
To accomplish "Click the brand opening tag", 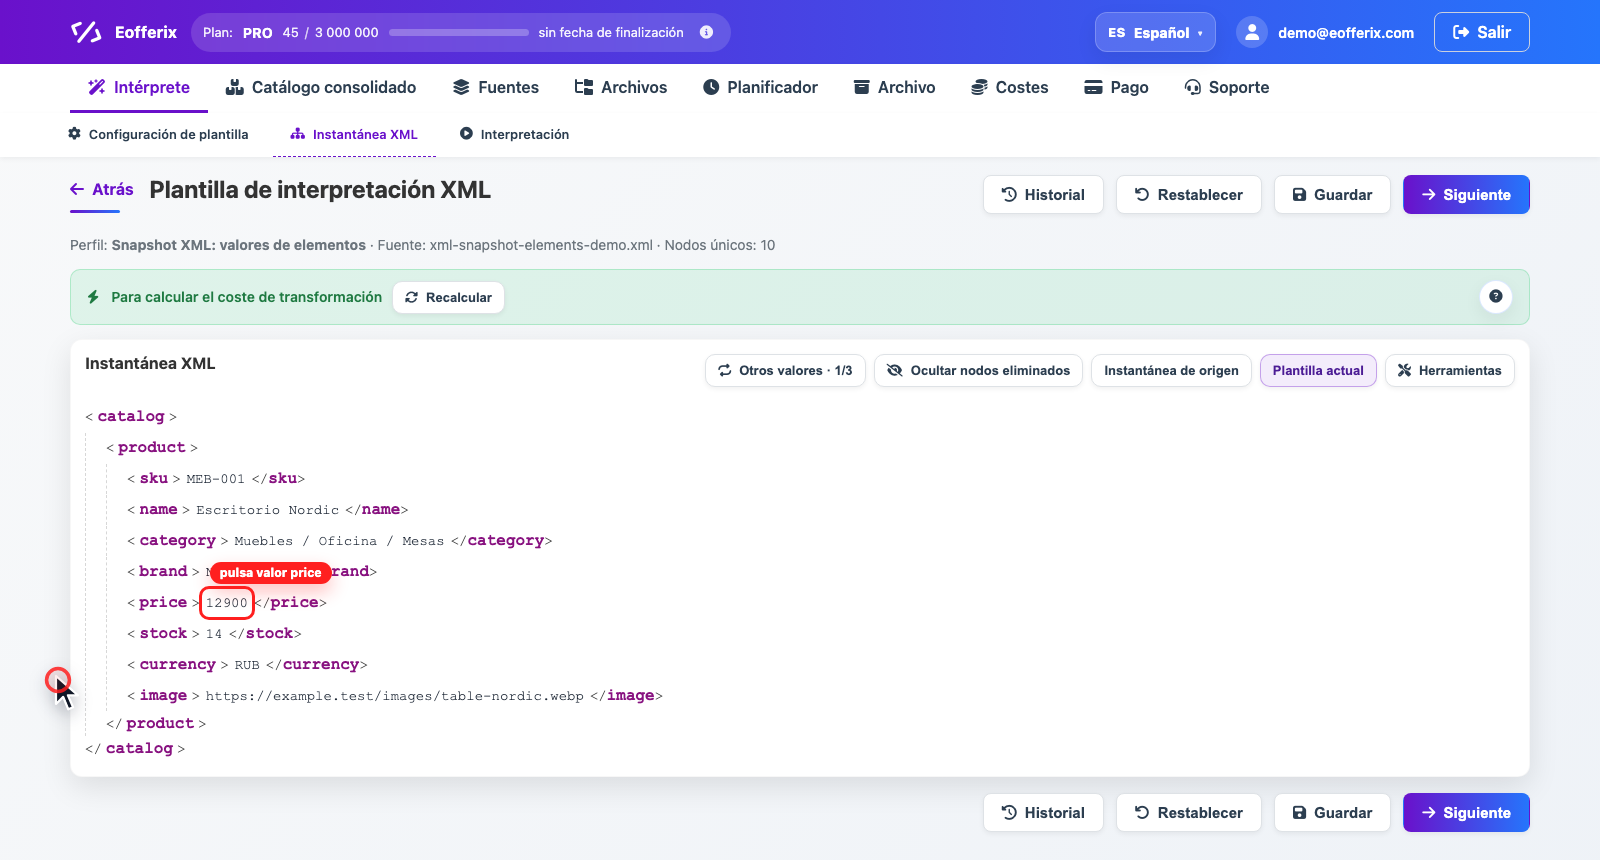I will click(163, 571).
